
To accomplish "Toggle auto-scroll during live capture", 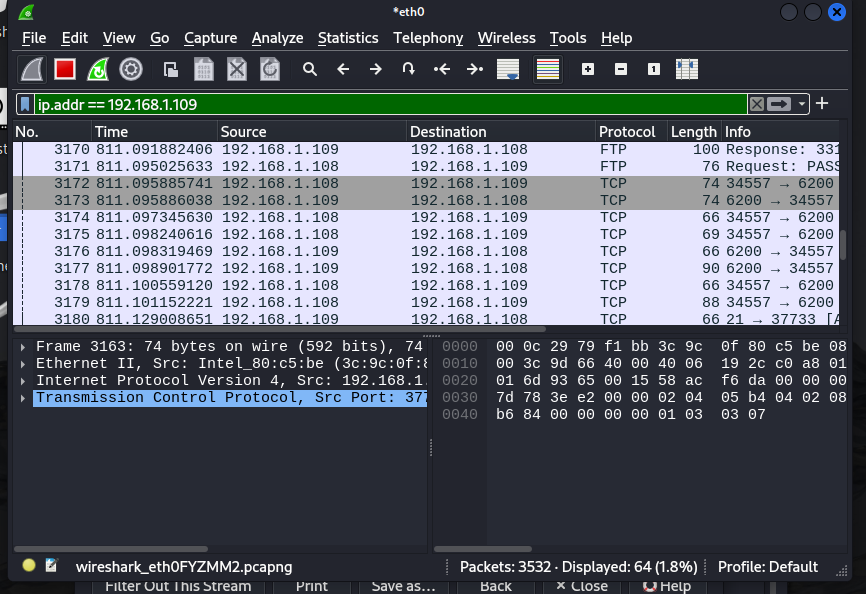I will tap(509, 69).
